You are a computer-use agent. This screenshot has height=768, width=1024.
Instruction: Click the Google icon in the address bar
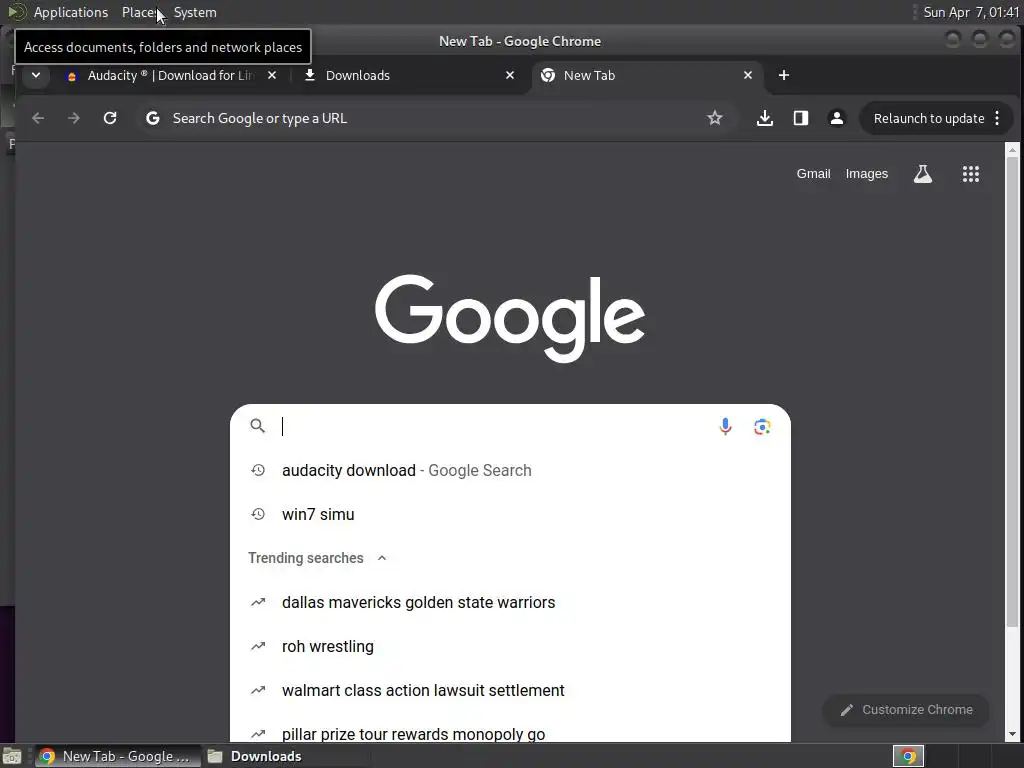coord(153,118)
